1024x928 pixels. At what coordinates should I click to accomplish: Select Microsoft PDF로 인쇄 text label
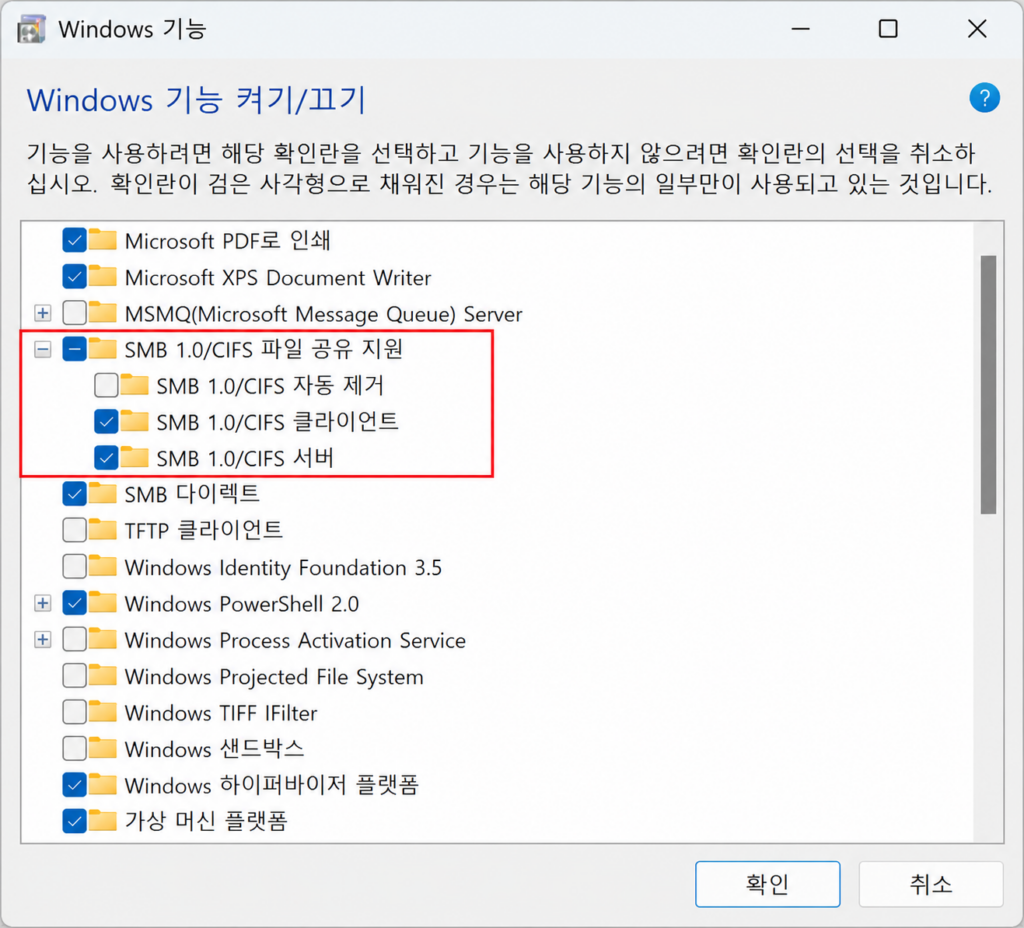[x=227, y=240]
